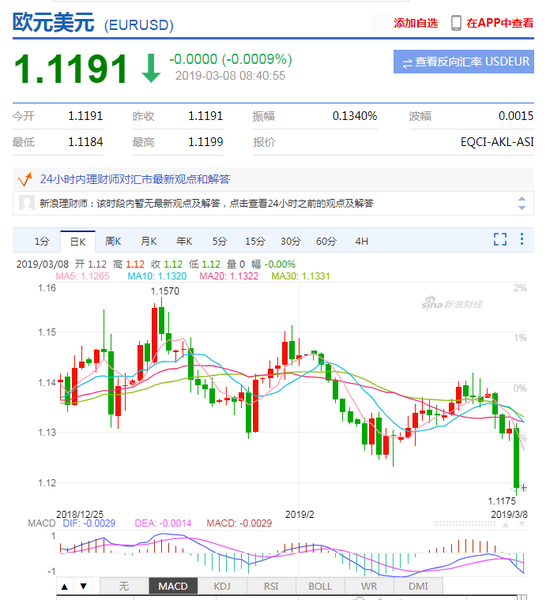The width and height of the screenshot is (550, 600).
Task: Click the green down-arrow price change indicator
Action: click(151, 68)
